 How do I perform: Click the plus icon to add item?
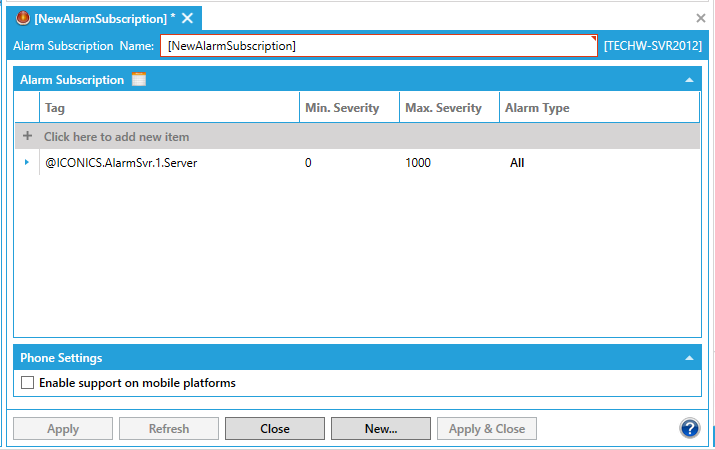pyautogui.click(x=27, y=136)
